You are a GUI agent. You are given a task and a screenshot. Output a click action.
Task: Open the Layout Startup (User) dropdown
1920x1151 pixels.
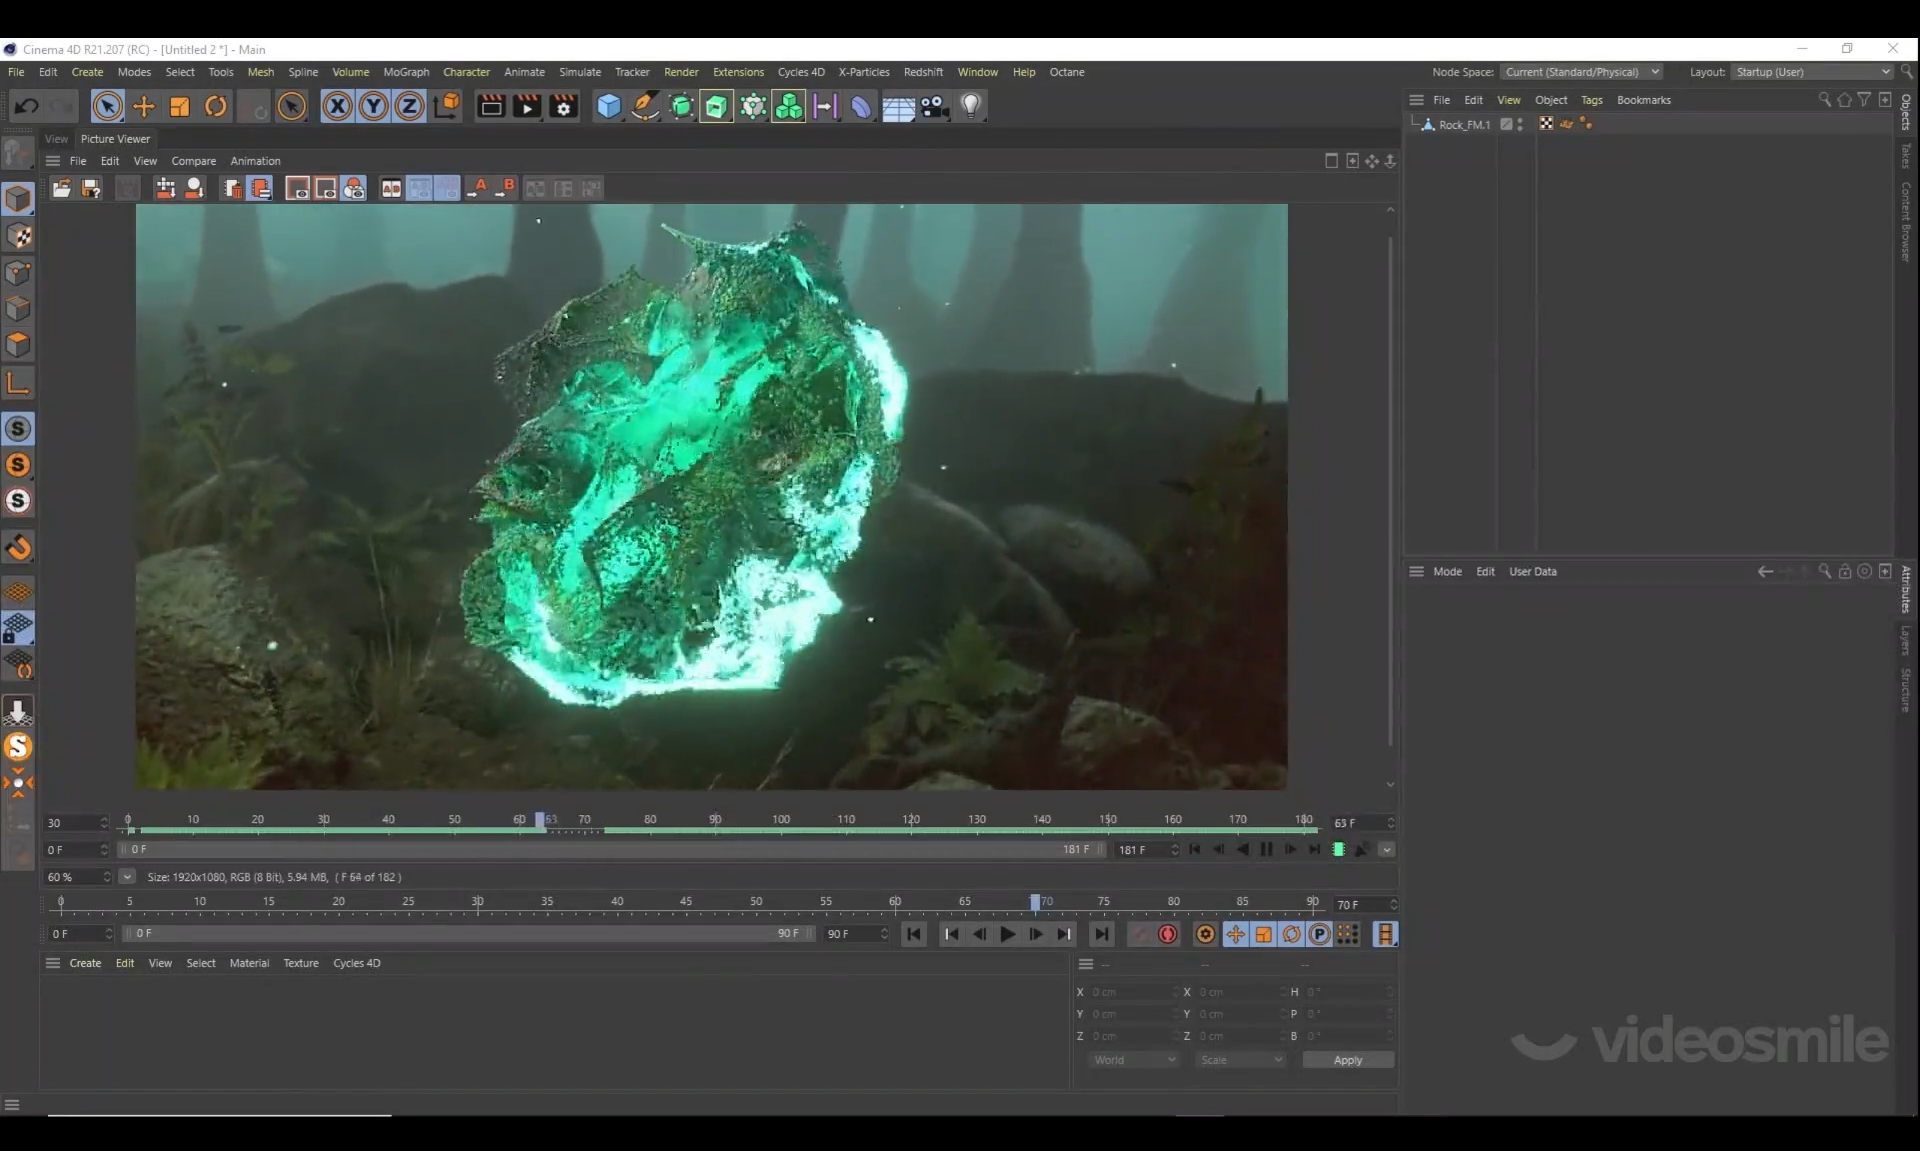pyautogui.click(x=1813, y=72)
